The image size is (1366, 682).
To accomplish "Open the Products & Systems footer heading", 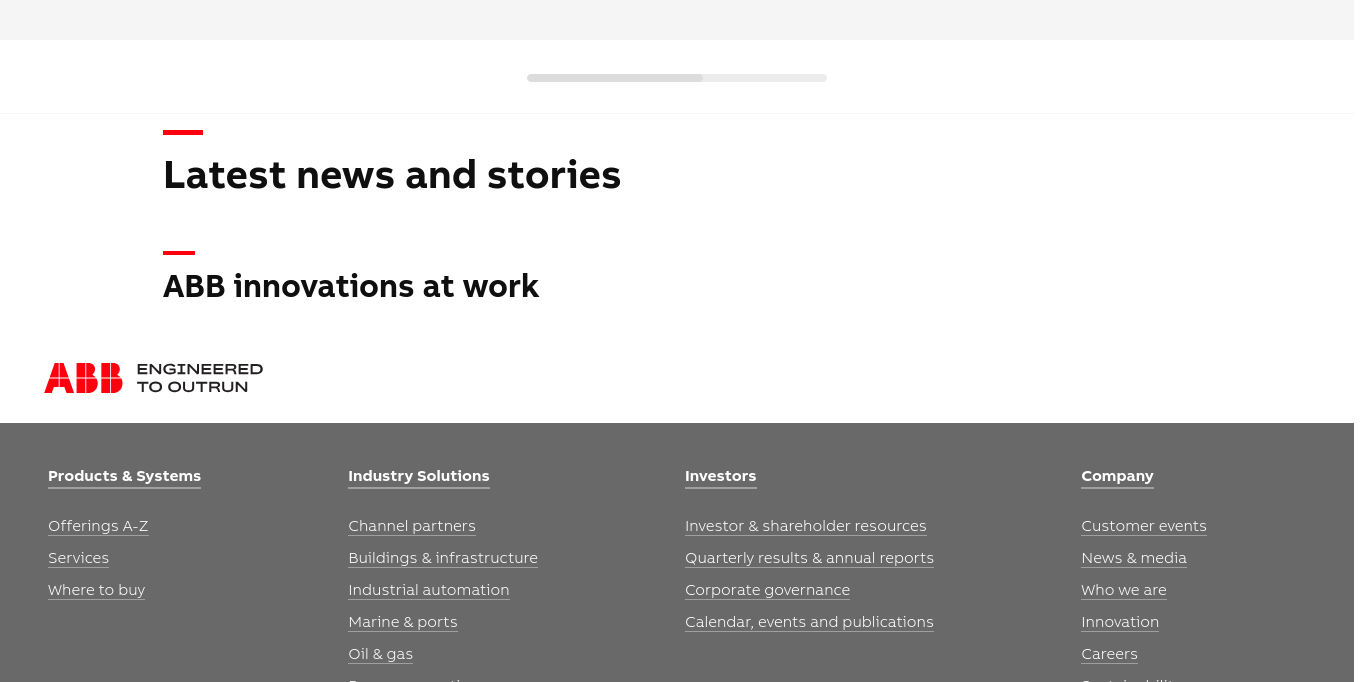I will [x=124, y=476].
